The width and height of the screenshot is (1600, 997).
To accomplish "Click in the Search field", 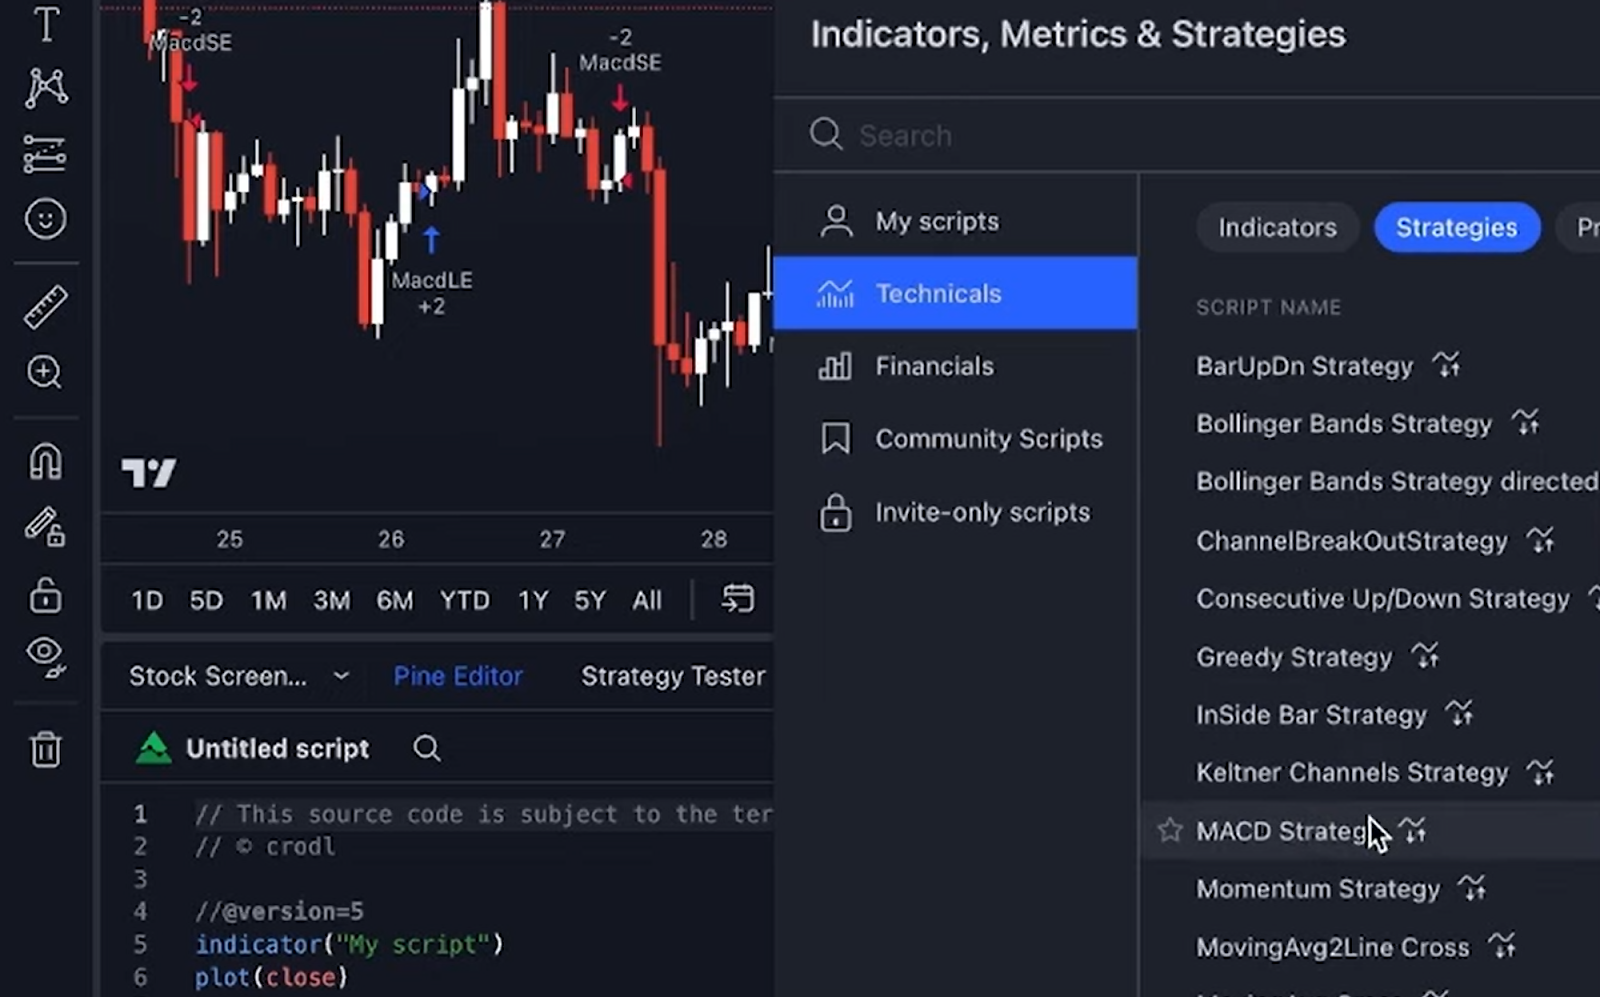I will [x=1000, y=135].
